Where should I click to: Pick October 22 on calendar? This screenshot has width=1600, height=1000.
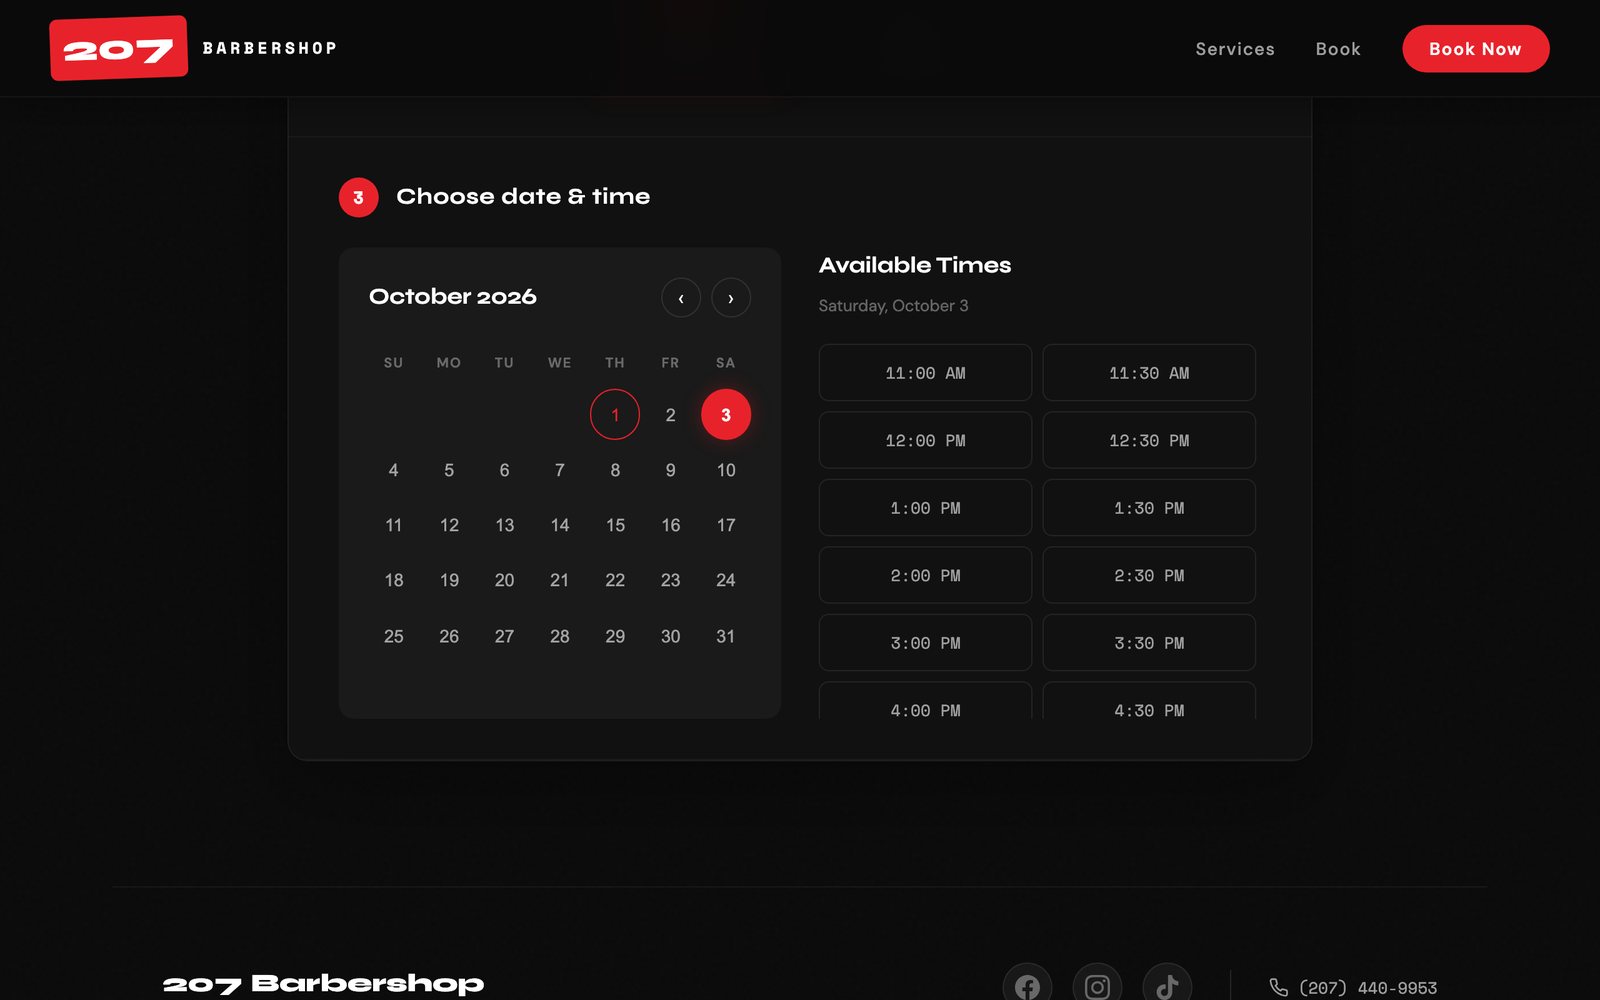(615, 580)
